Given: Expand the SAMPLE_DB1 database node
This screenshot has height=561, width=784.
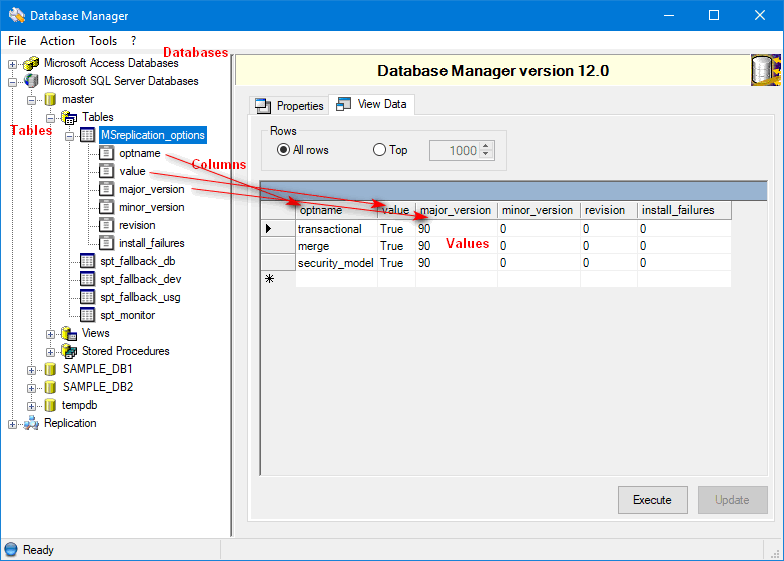Looking at the screenshot, I should click(31, 369).
